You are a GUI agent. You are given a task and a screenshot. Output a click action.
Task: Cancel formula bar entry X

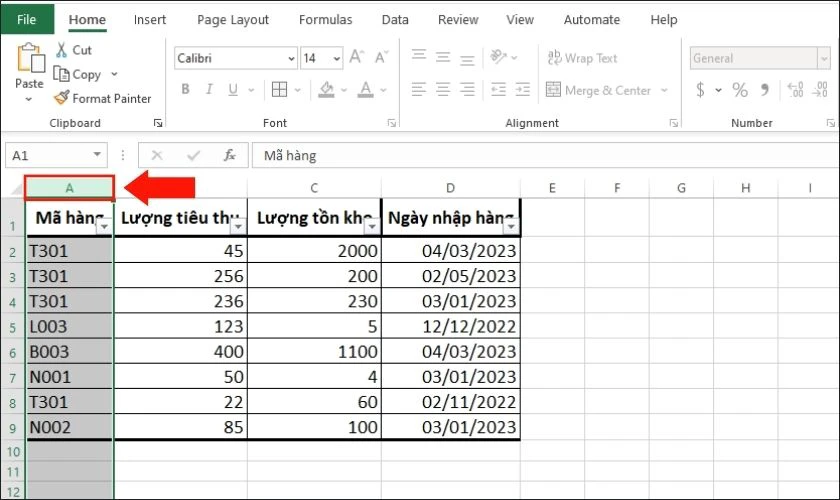point(157,155)
